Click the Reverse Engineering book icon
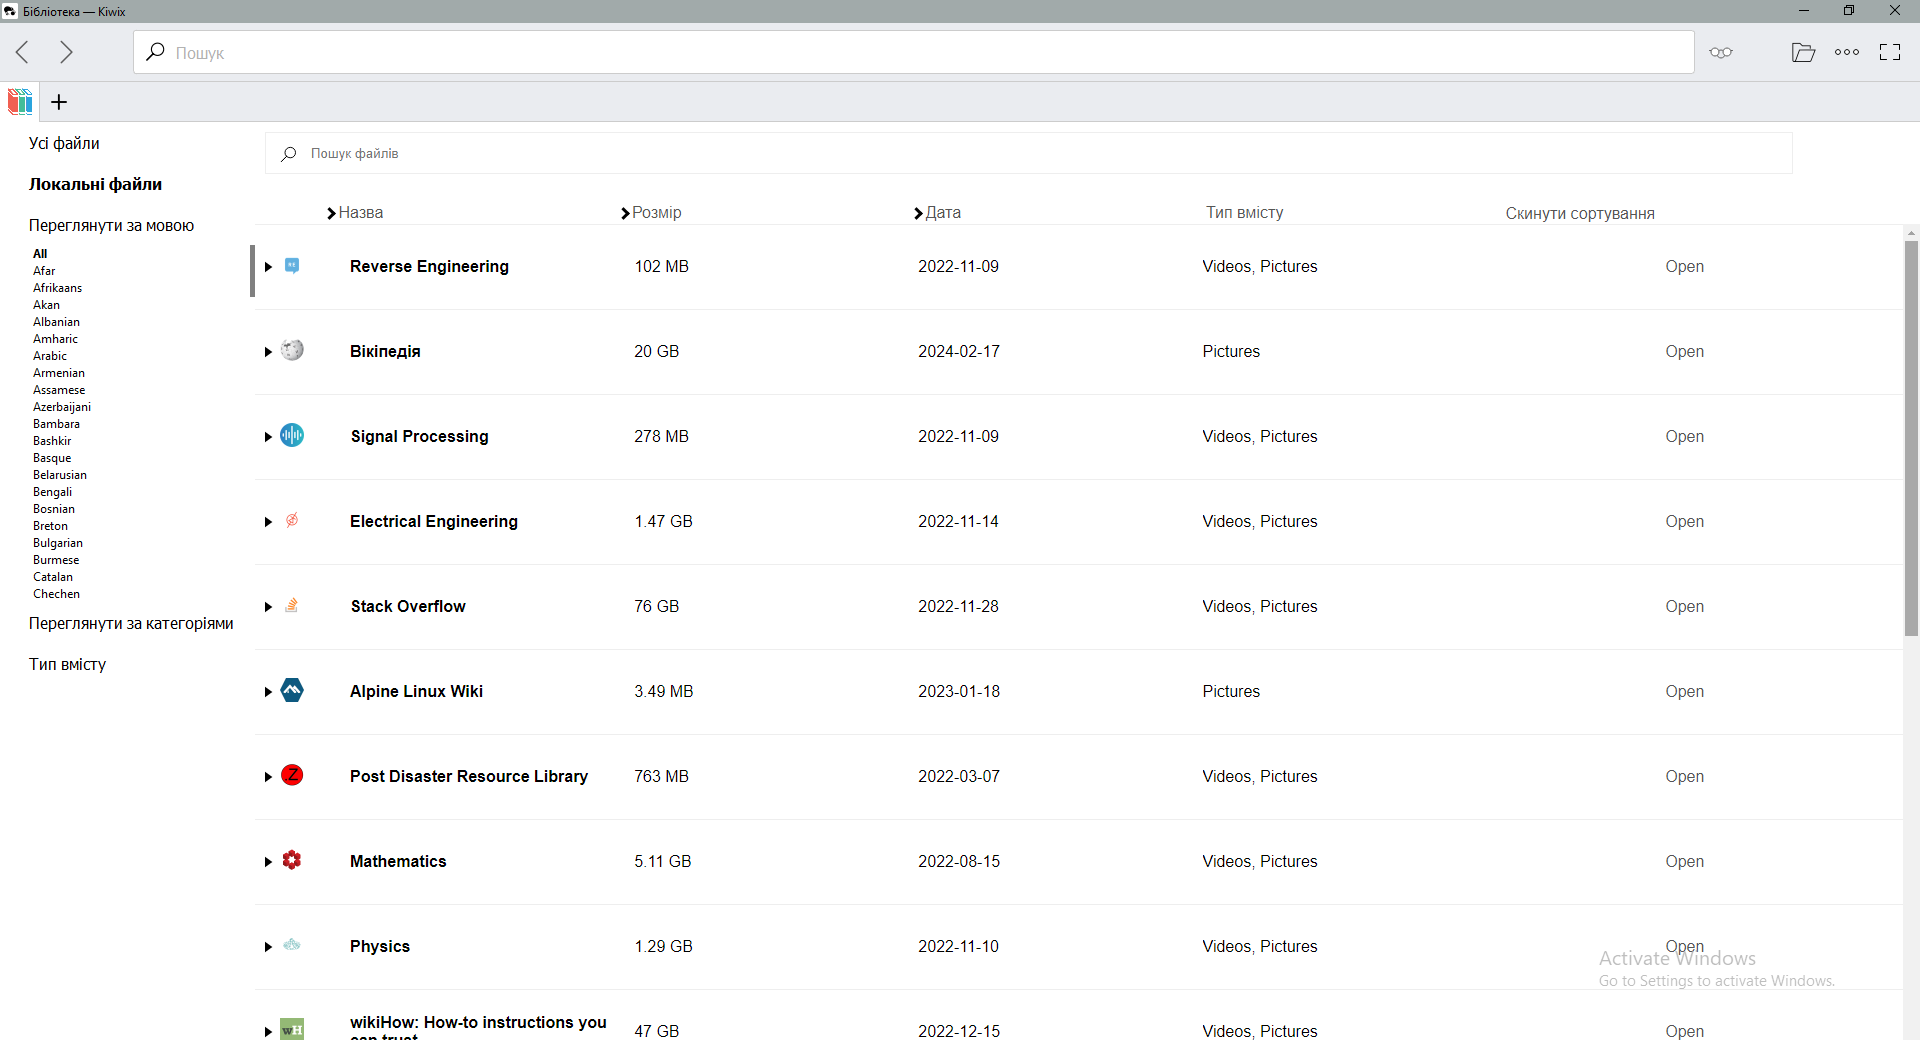Screen dimensions: 1920x1040 [x=292, y=265]
